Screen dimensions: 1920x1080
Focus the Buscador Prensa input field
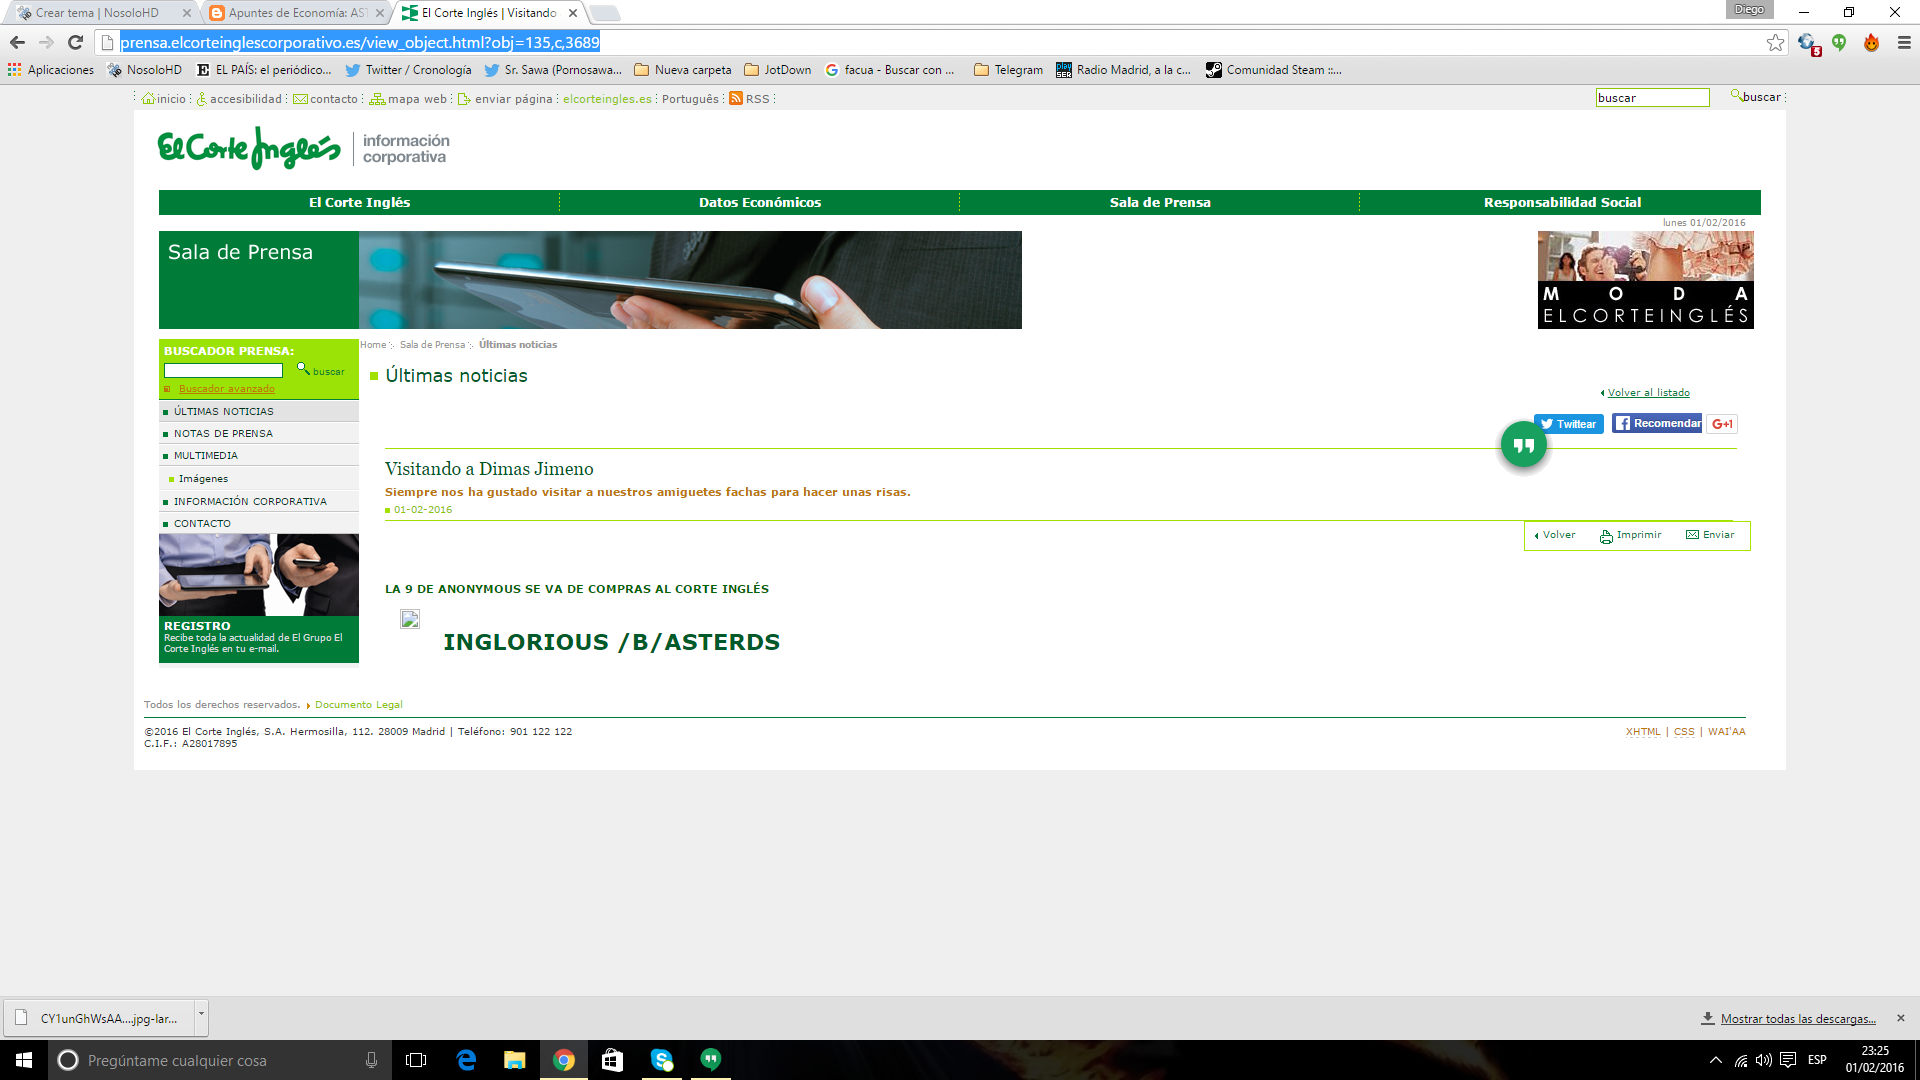pyautogui.click(x=223, y=370)
